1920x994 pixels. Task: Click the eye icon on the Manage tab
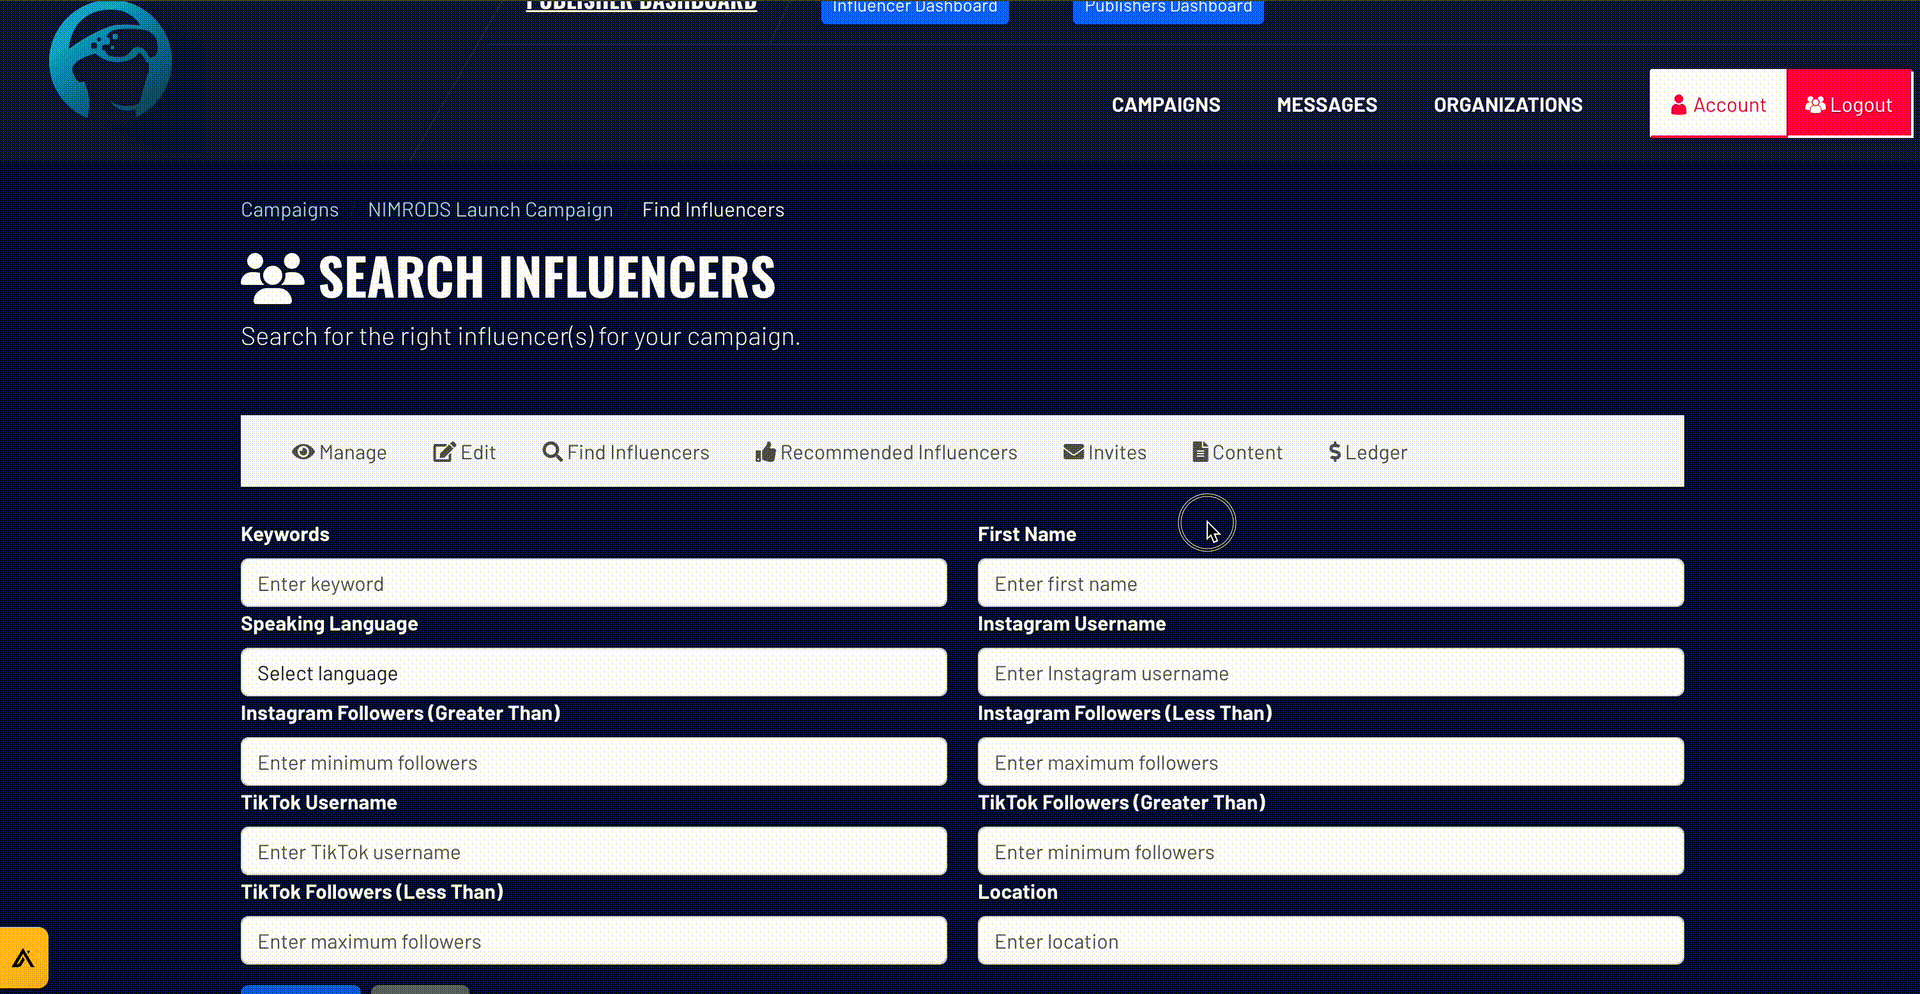pyautogui.click(x=303, y=452)
